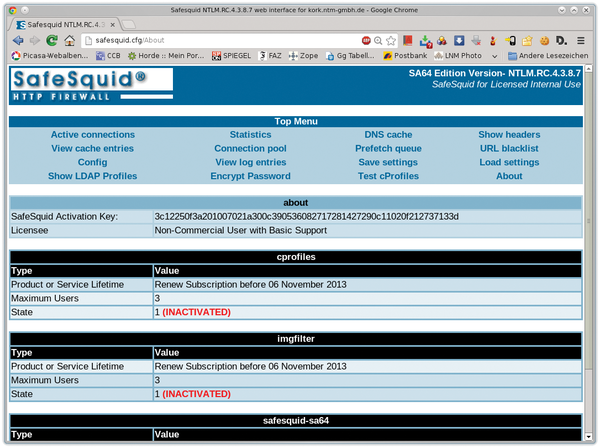Click INACTIVATED state in imgfilter table
600x448 pixels.
(x=196, y=394)
